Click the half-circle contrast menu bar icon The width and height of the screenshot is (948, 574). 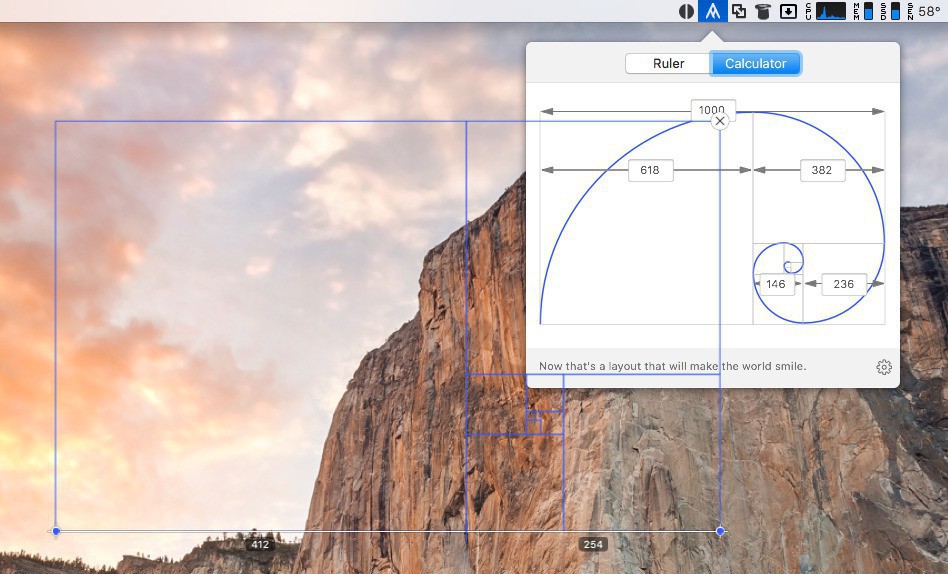(686, 11)
